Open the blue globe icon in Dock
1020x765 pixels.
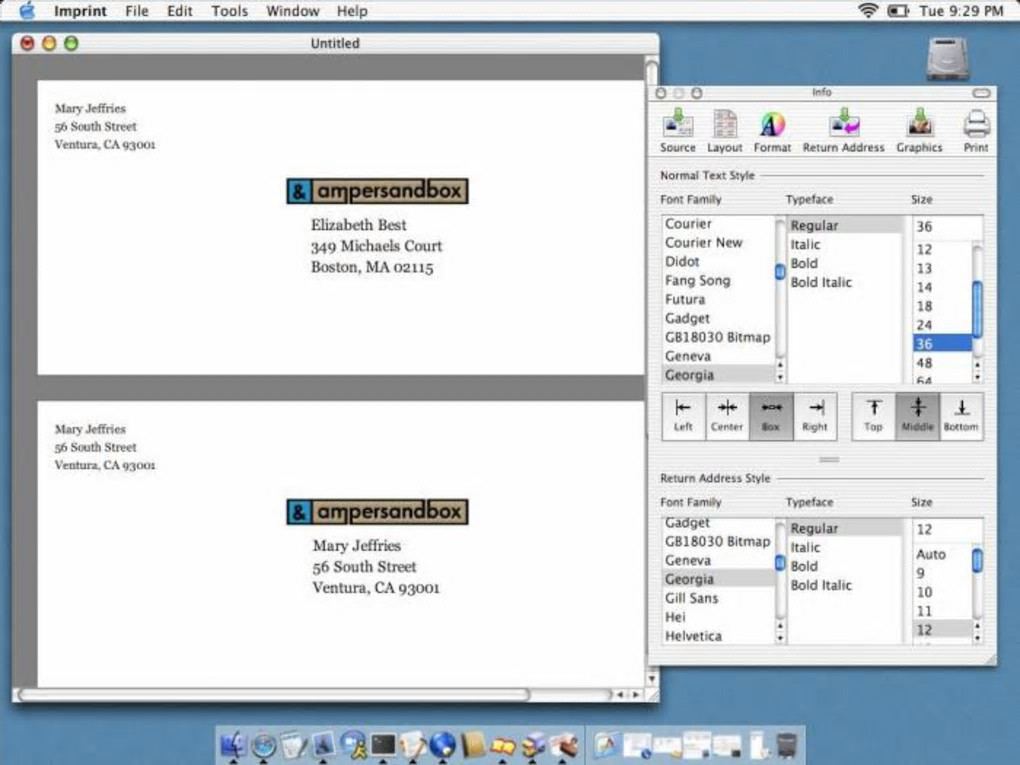[442, 744]
